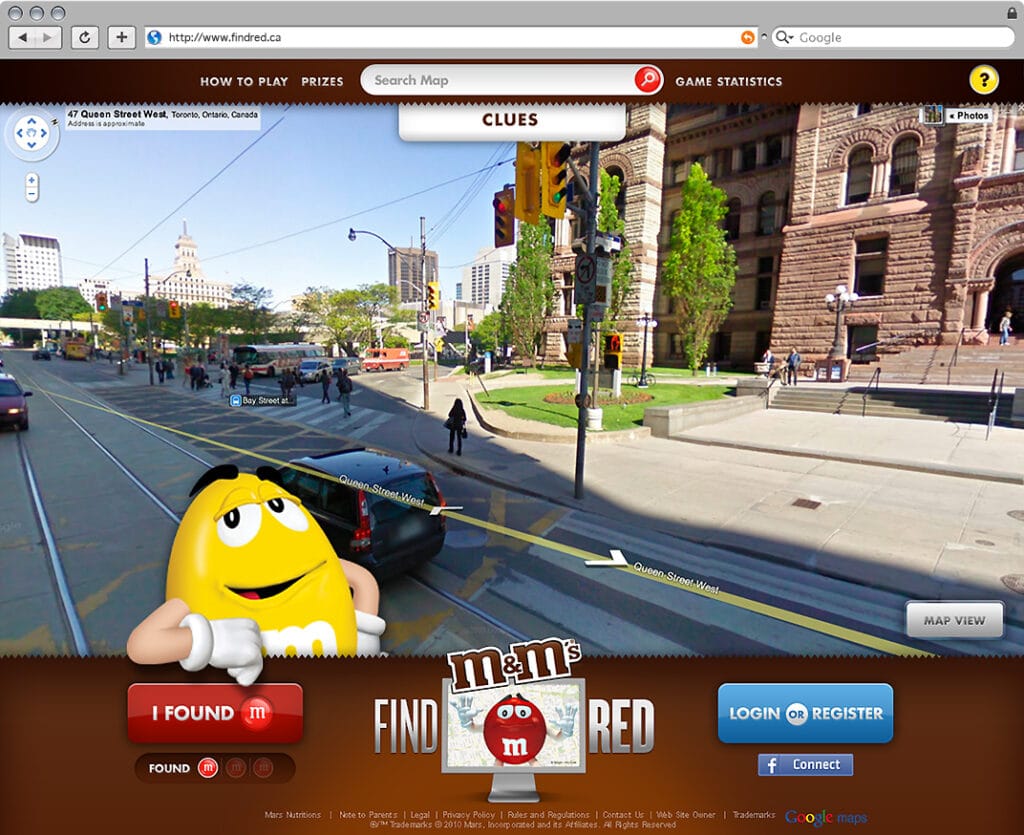
Task: Open the Privacy Policy link
Action: pyautogui.click(x=469, y=815)
